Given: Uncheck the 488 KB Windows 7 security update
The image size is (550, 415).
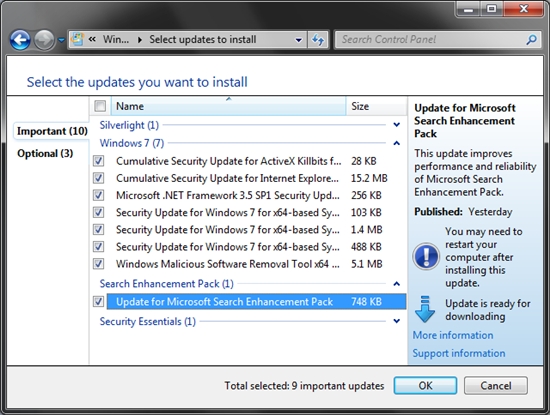Looking at the screenshot, I should tap(99, 247).
